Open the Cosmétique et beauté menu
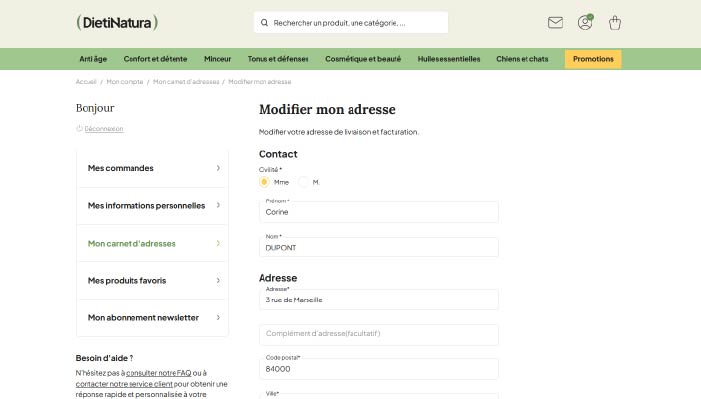 (x=363, y=59)
